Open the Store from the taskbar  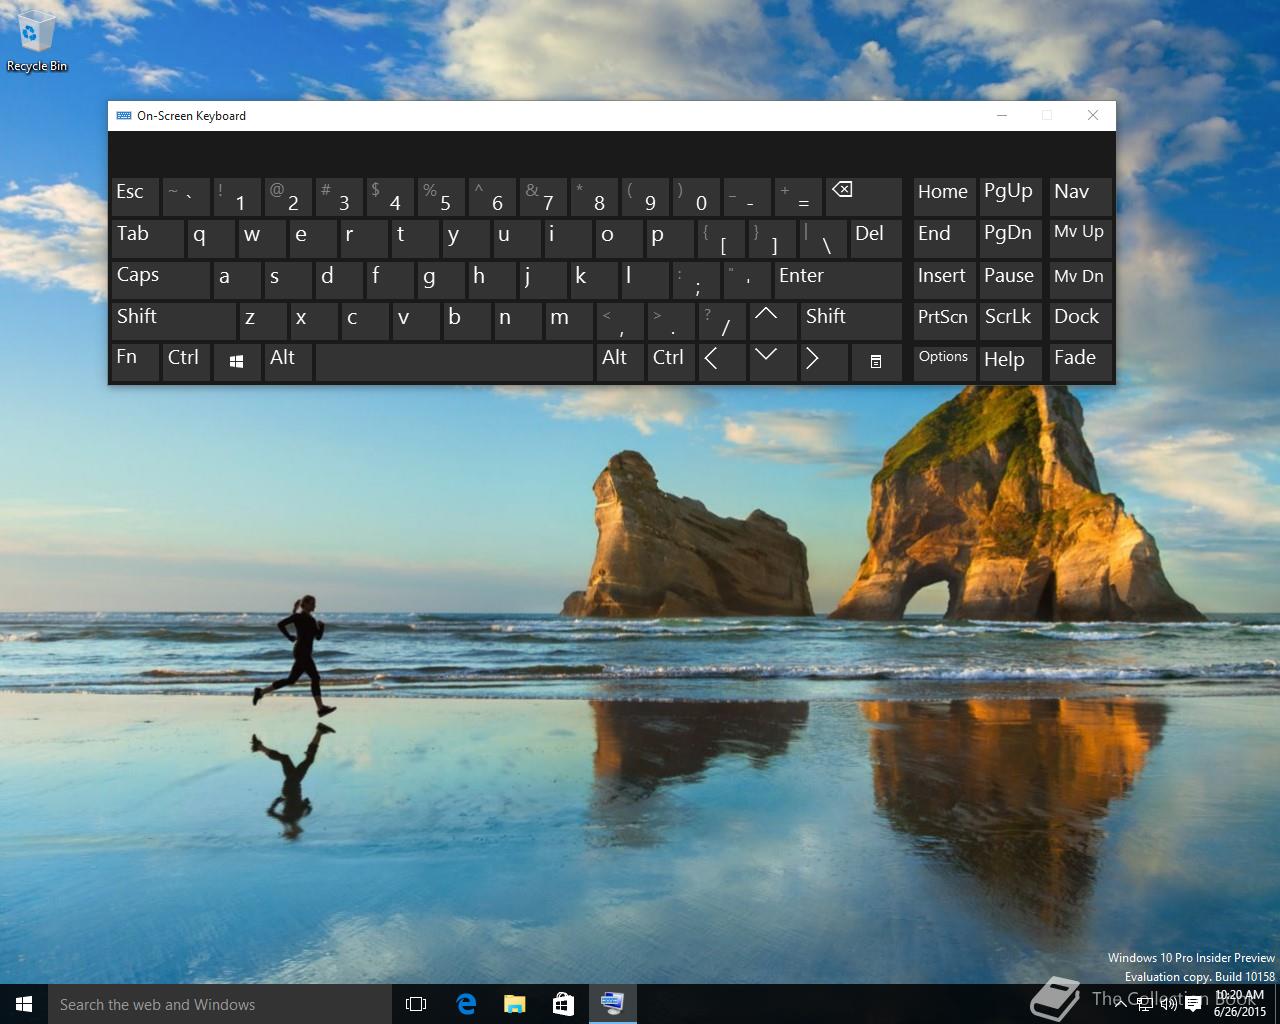coord(563,1004)
